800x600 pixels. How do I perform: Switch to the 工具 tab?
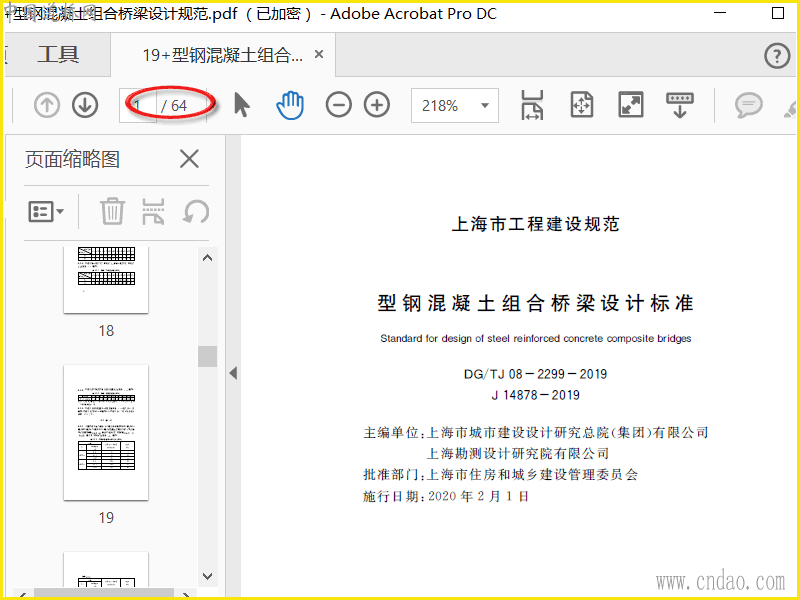coord(58,54)
